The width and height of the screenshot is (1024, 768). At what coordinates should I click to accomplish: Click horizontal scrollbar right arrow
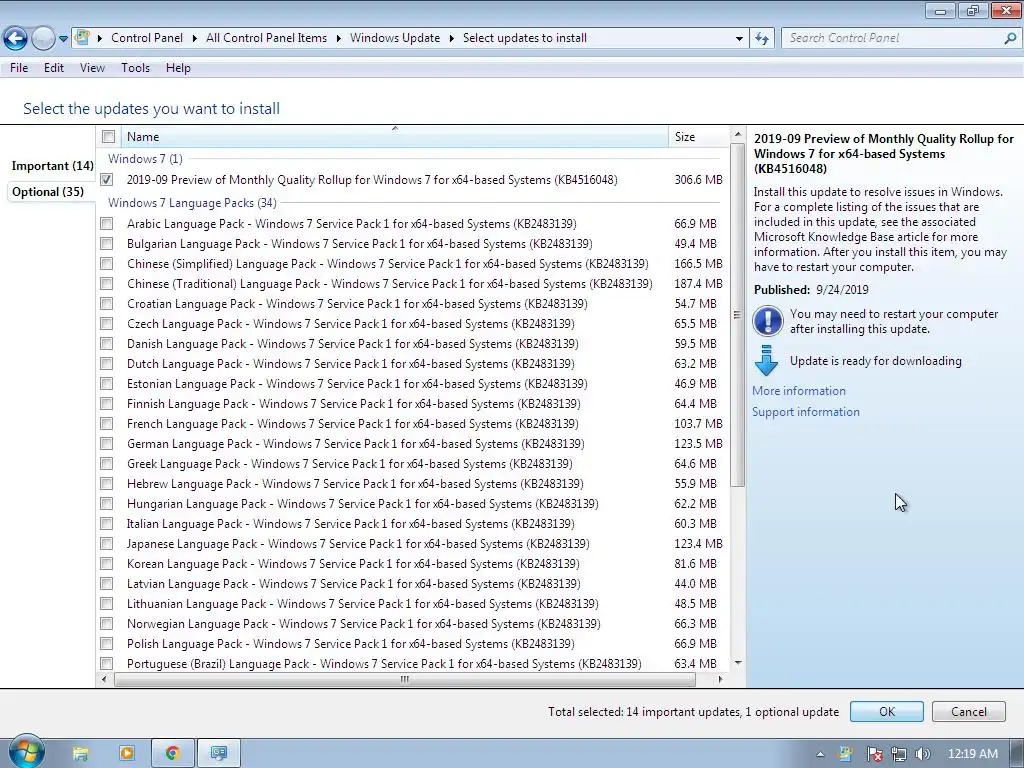click(x=720, y=679)
